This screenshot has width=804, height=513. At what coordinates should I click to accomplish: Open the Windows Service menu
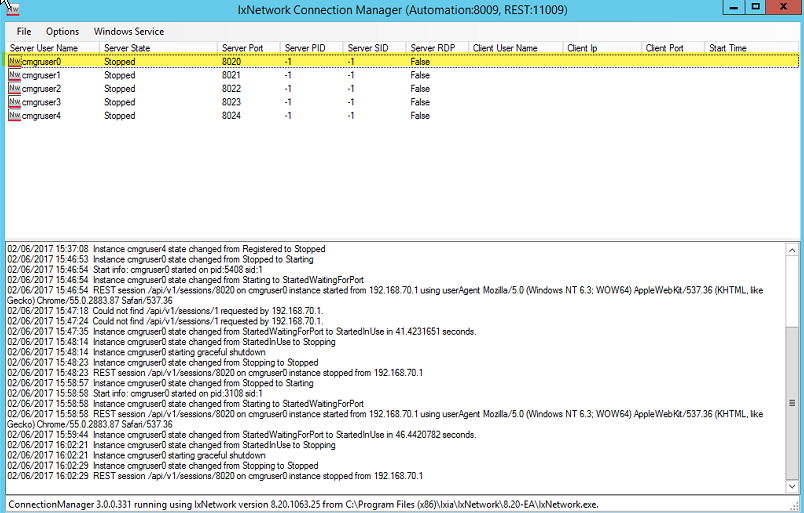pyautogui.click(x=129, y=32)
